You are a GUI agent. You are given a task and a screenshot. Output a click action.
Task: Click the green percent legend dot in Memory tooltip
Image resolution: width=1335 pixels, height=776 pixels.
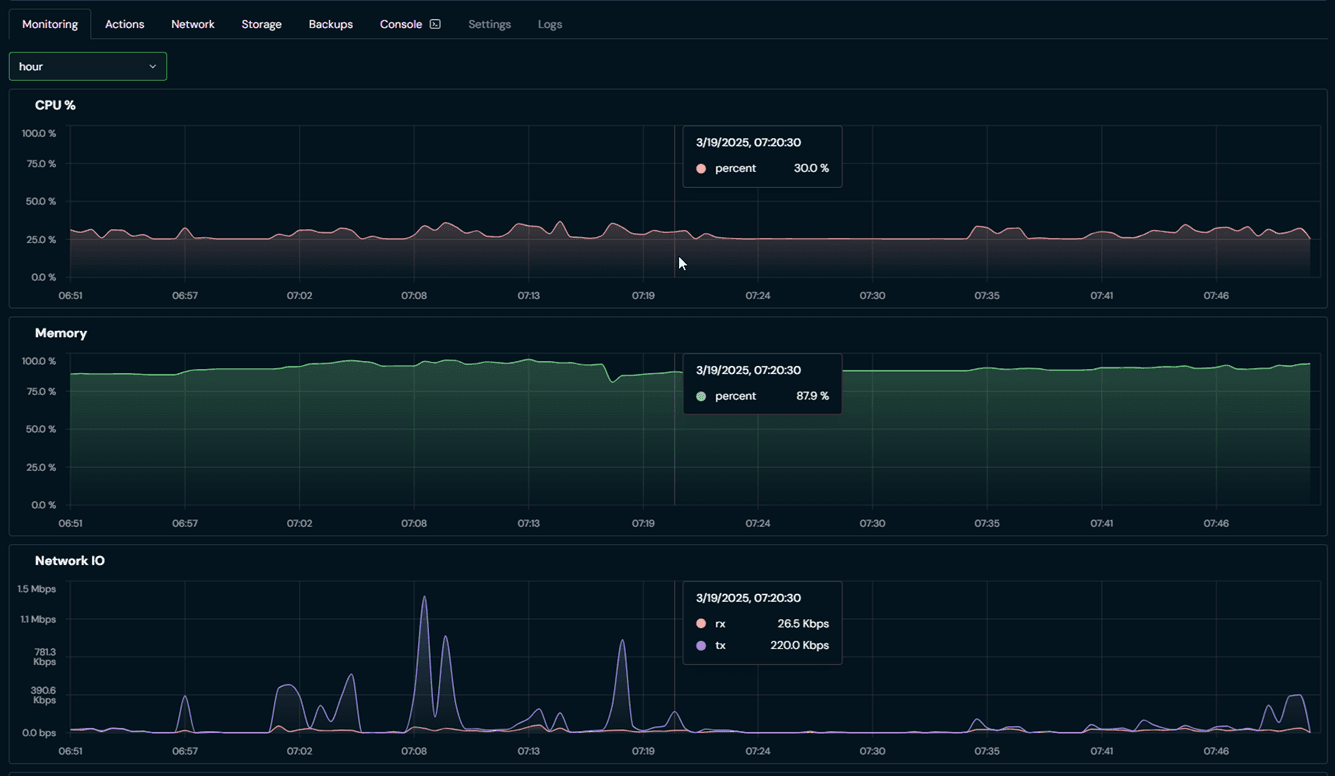pyautogui.click(x=701, y=397)
